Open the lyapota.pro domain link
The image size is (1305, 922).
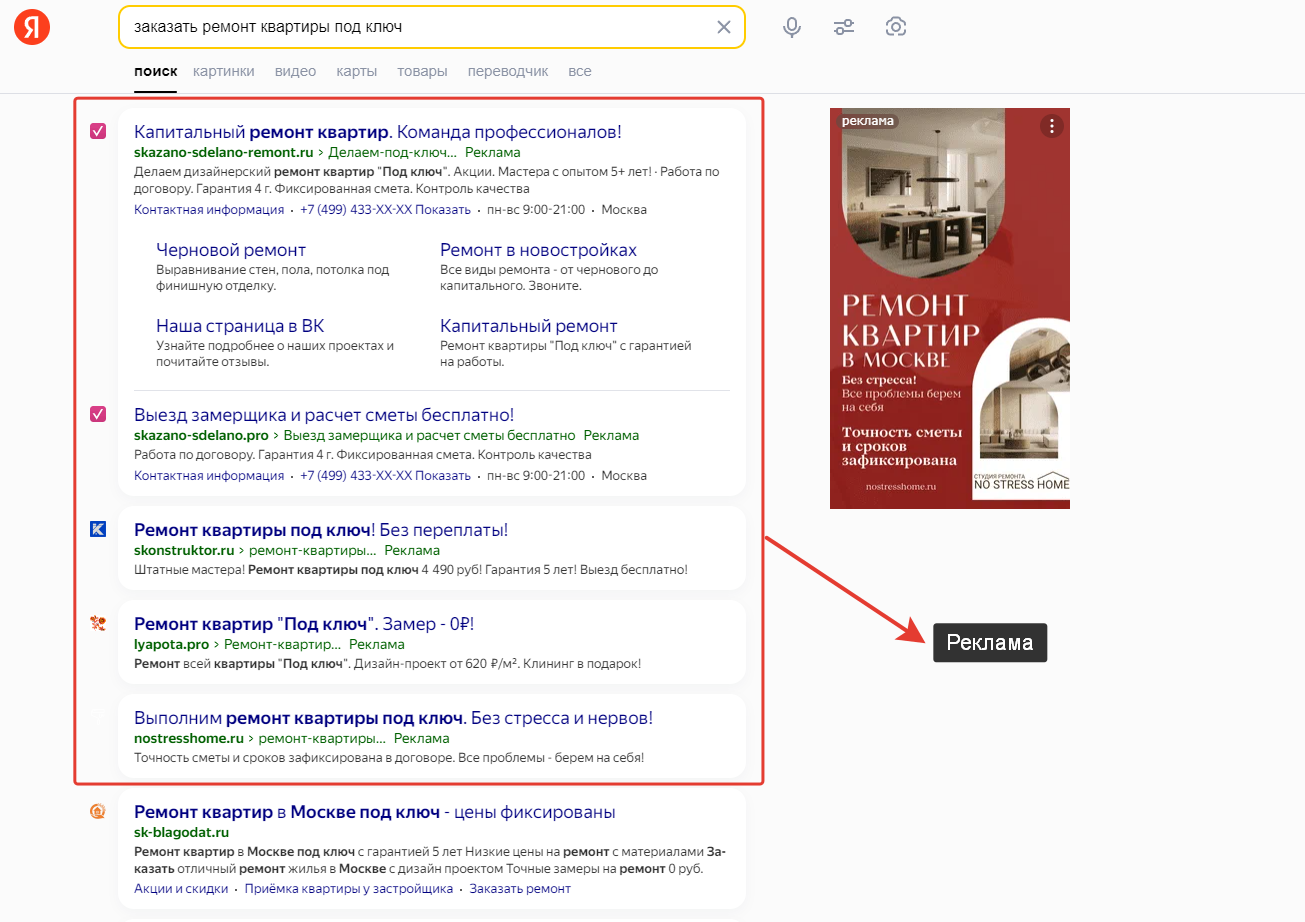[172, 645]
